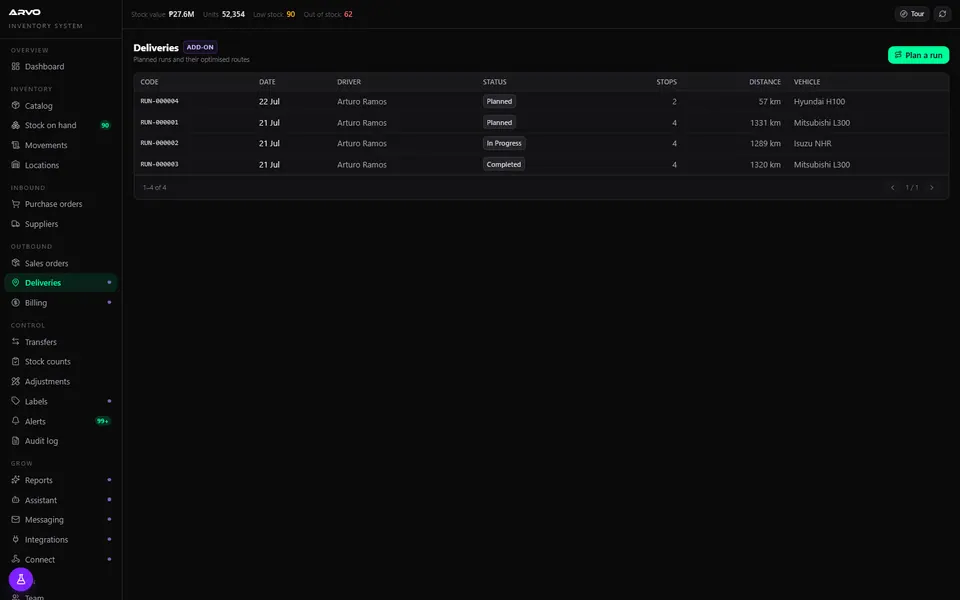This screenshot has height=600, width=960.
Task: Open the Audit log menu item
Action: point(61,440)
